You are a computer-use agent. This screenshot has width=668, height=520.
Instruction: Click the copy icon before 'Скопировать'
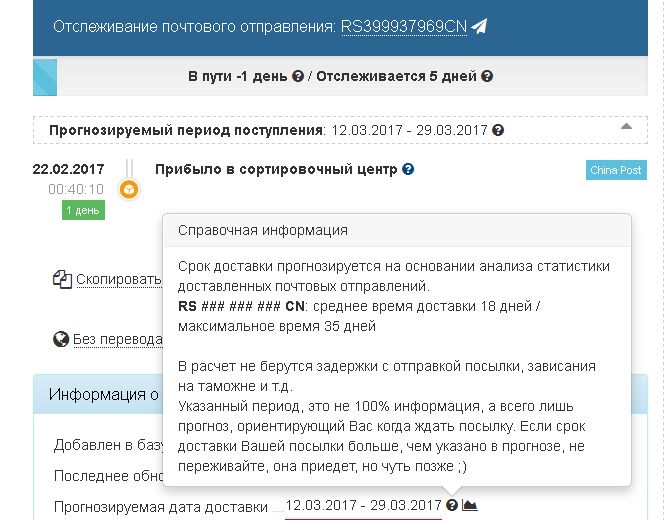click(62, 279)
